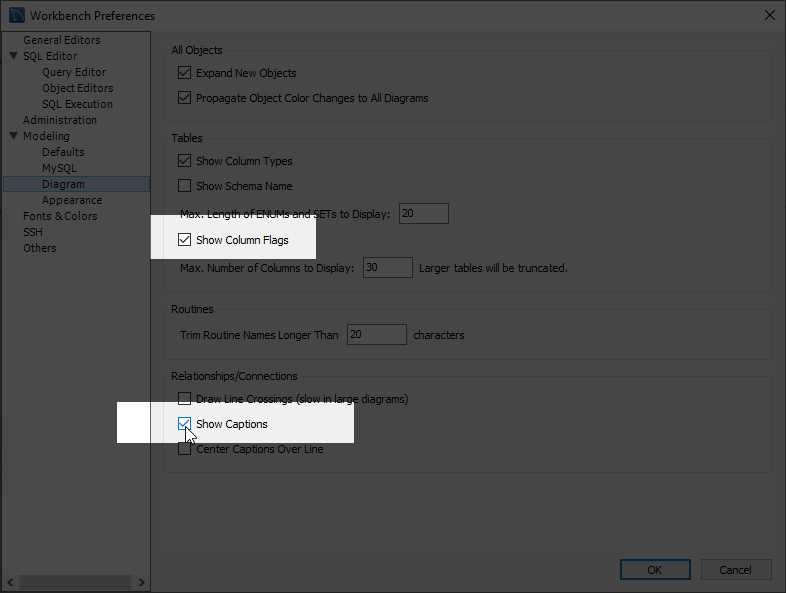
Task: Open SQL Execution preferences
Action: (x=78, y=104)
